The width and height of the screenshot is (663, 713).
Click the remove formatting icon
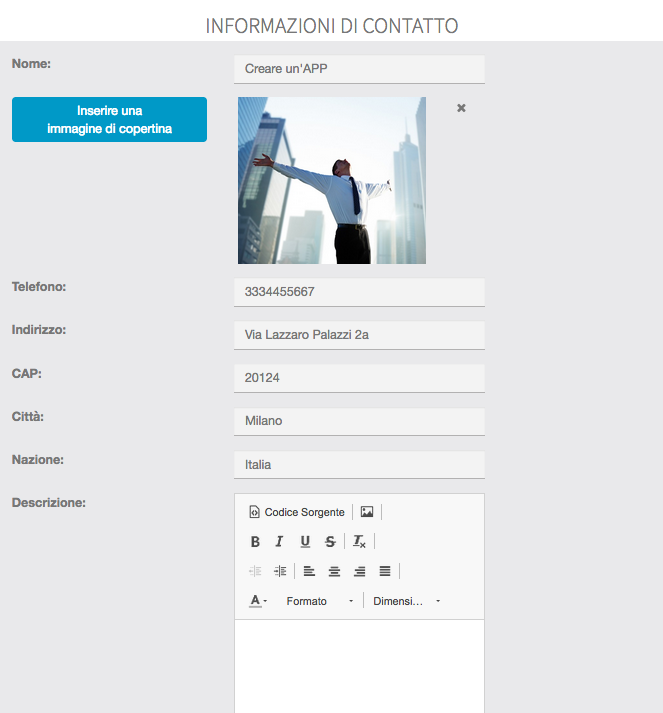(359, 542)
